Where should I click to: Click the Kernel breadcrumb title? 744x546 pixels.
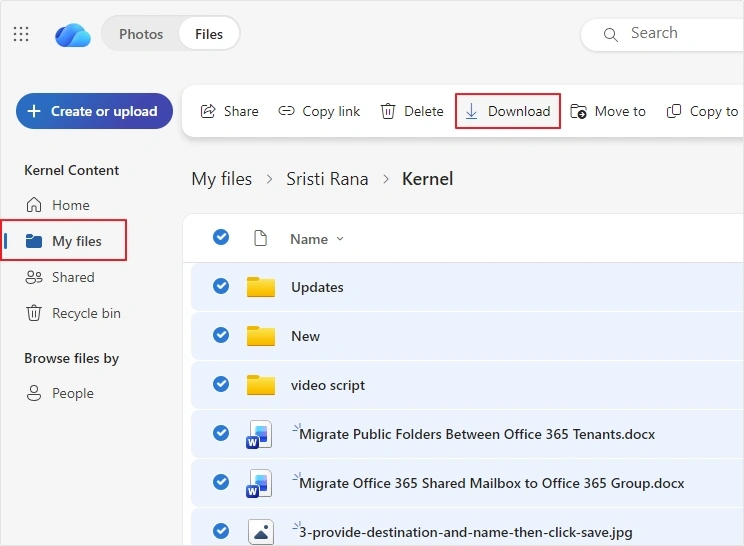click(x=428, y=179)
